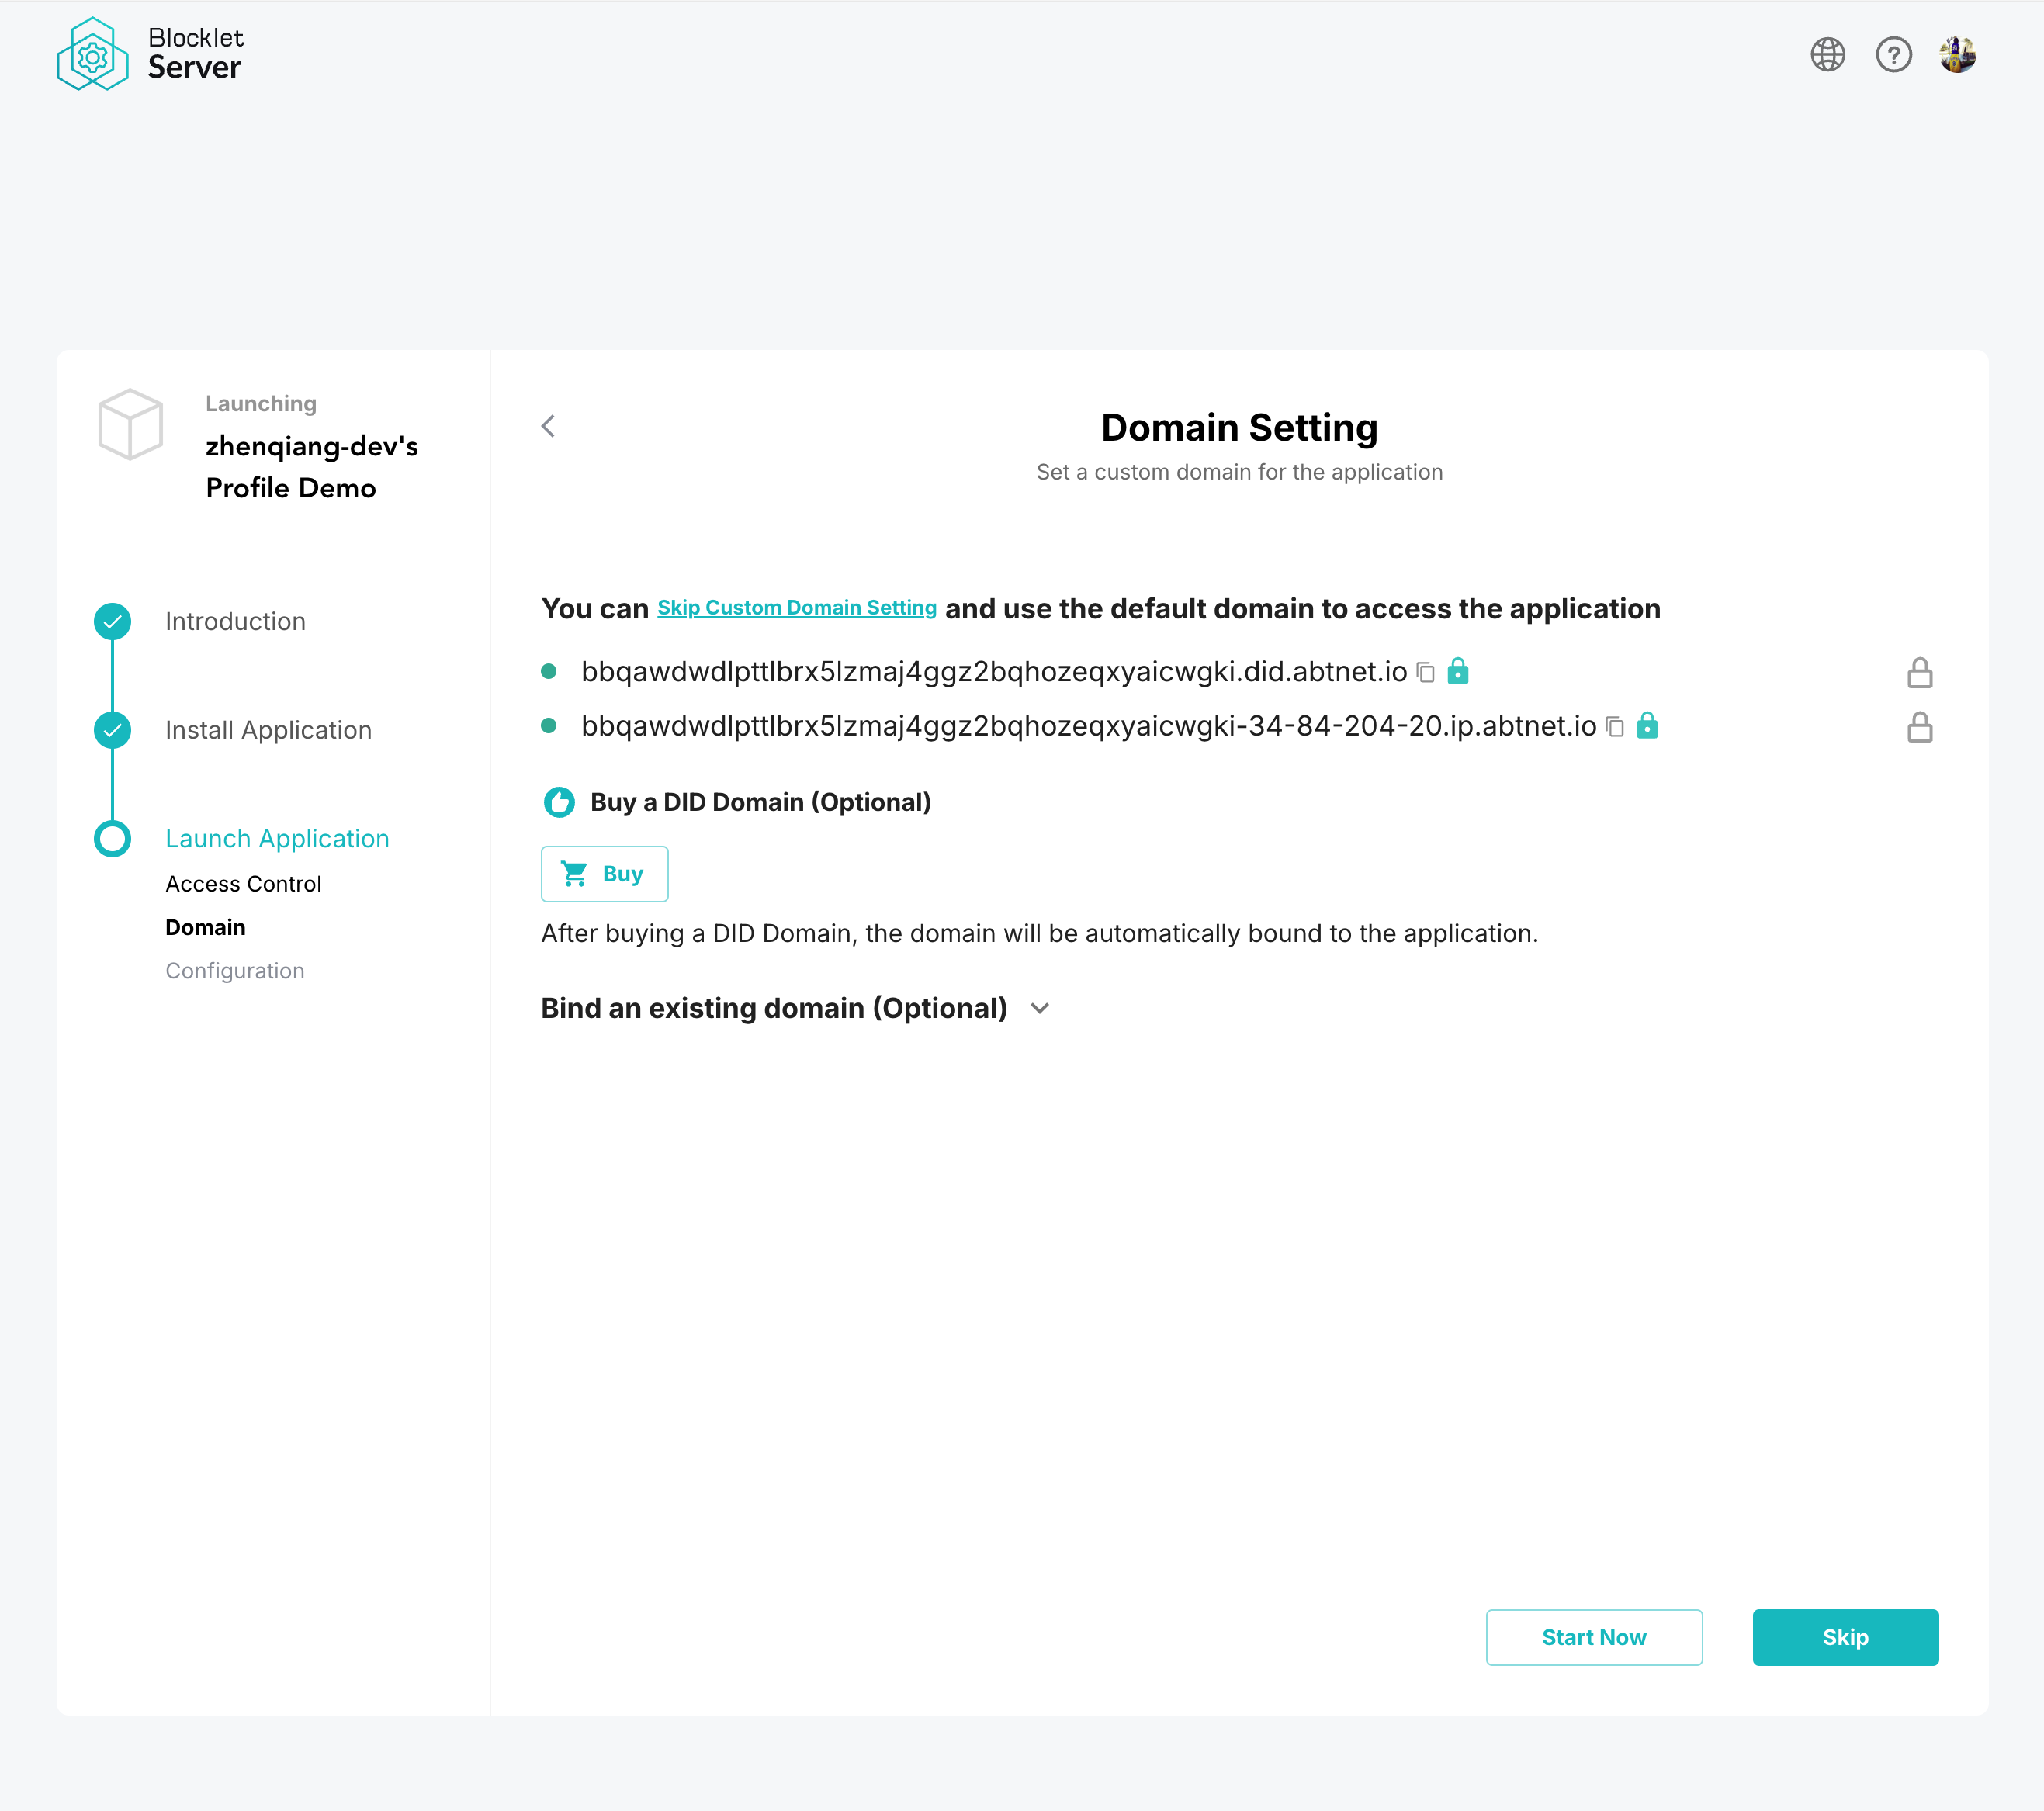The width and height of the screenshot is (2044, 1811).
Task: Open the help question mark icon
Action: [1893, 54]
